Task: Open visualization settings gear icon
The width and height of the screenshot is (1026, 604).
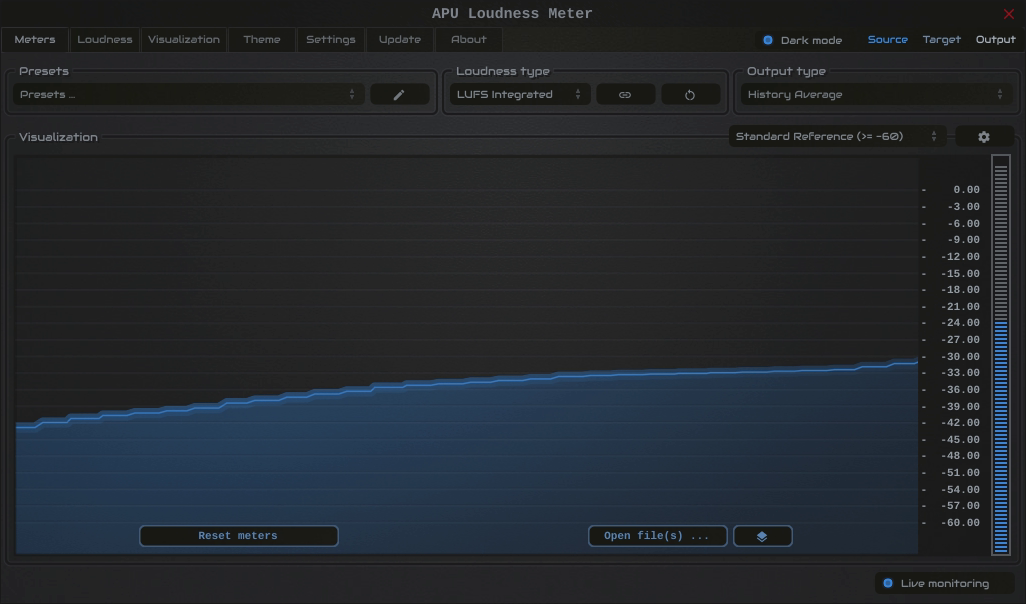Action: point(983,137)
